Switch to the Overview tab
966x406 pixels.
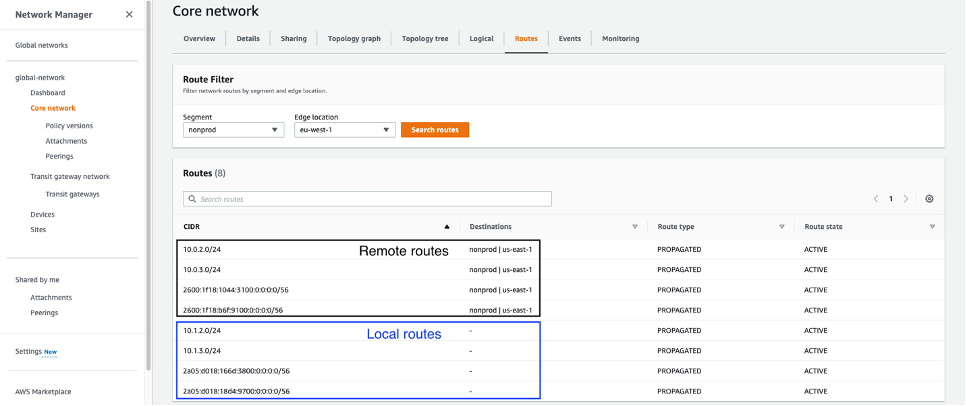(199, 38)
